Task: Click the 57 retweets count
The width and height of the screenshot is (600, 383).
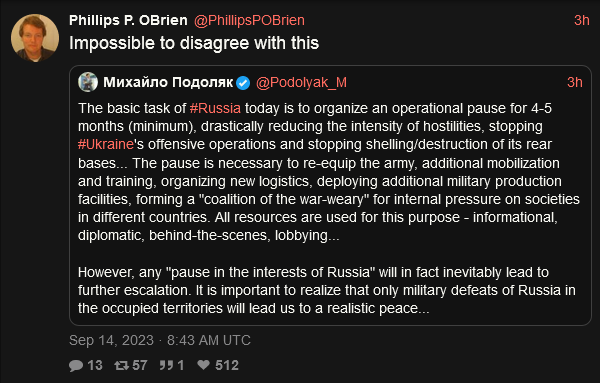Action: click(140, 365)
